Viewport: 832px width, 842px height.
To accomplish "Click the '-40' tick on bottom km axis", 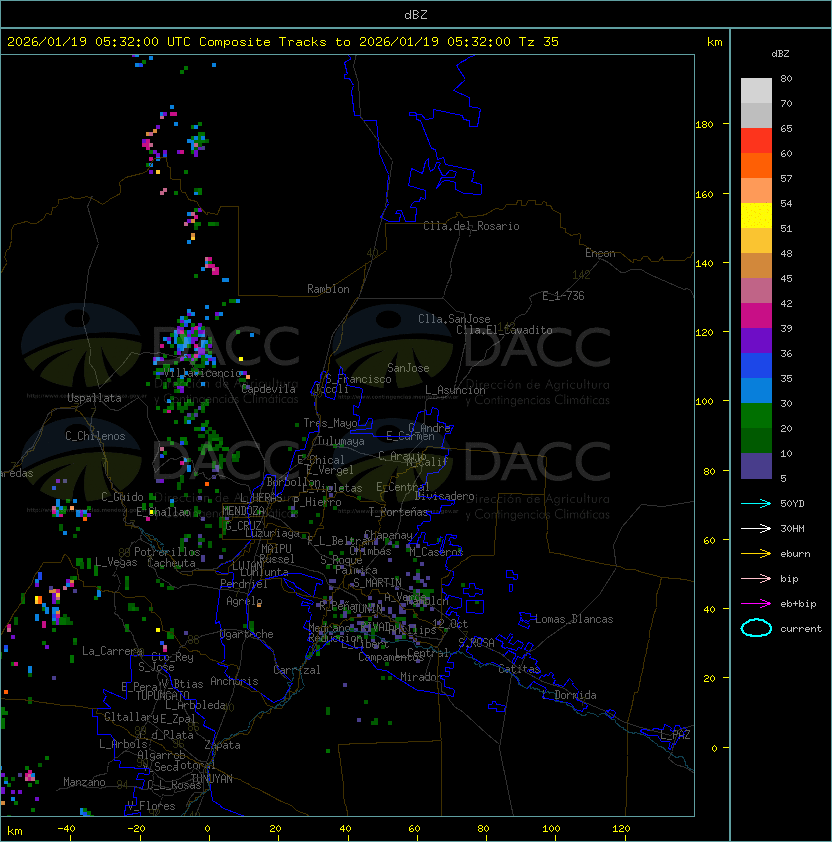I will pos(66,829).
